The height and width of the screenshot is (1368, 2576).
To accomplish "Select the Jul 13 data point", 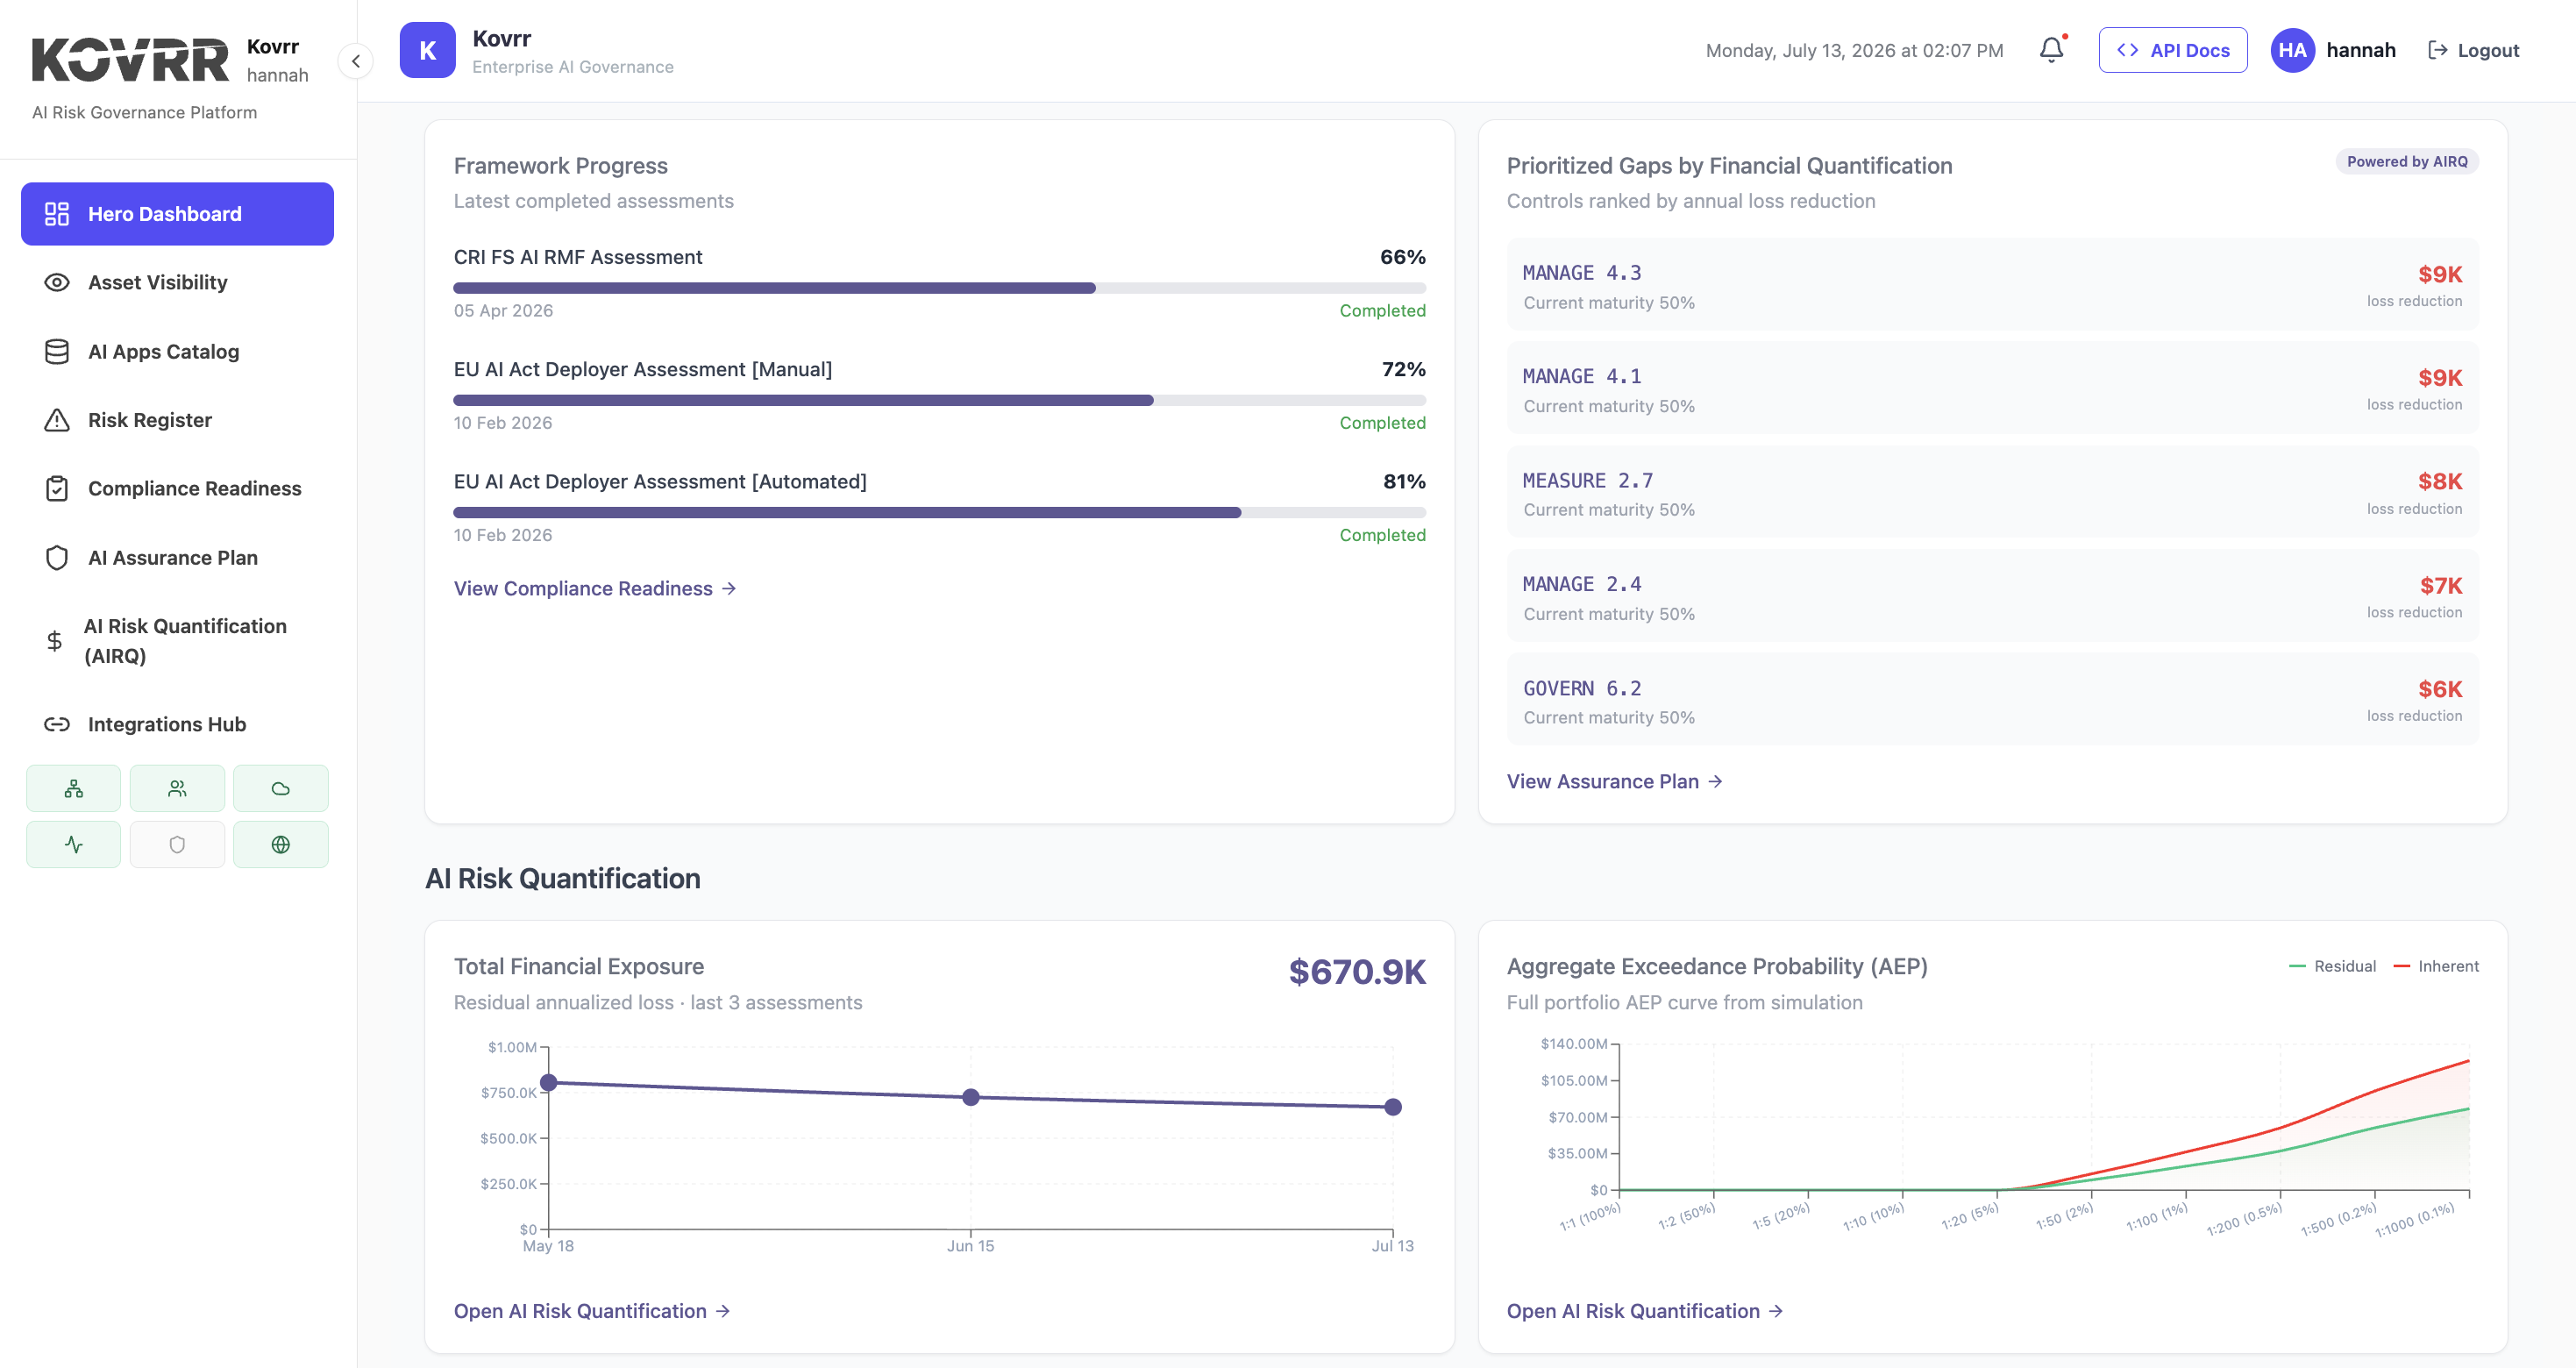I will (x=1393, y=1107).
